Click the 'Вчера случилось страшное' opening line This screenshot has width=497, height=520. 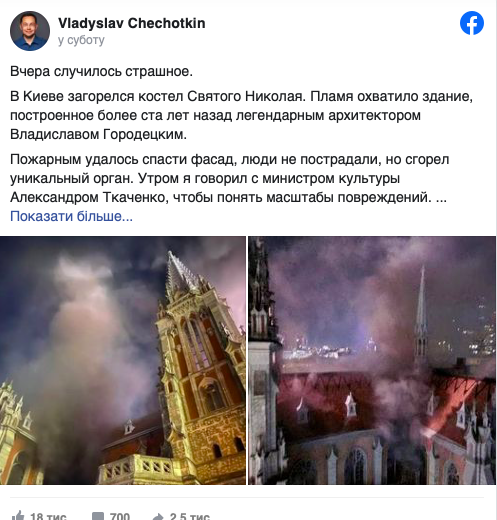101,71
